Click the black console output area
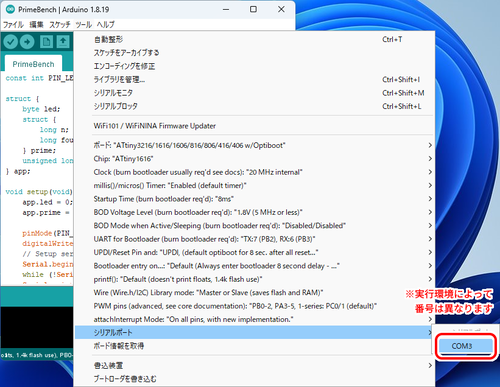The height and width of the screenshot is (387, 500). [x=37, y=328]
